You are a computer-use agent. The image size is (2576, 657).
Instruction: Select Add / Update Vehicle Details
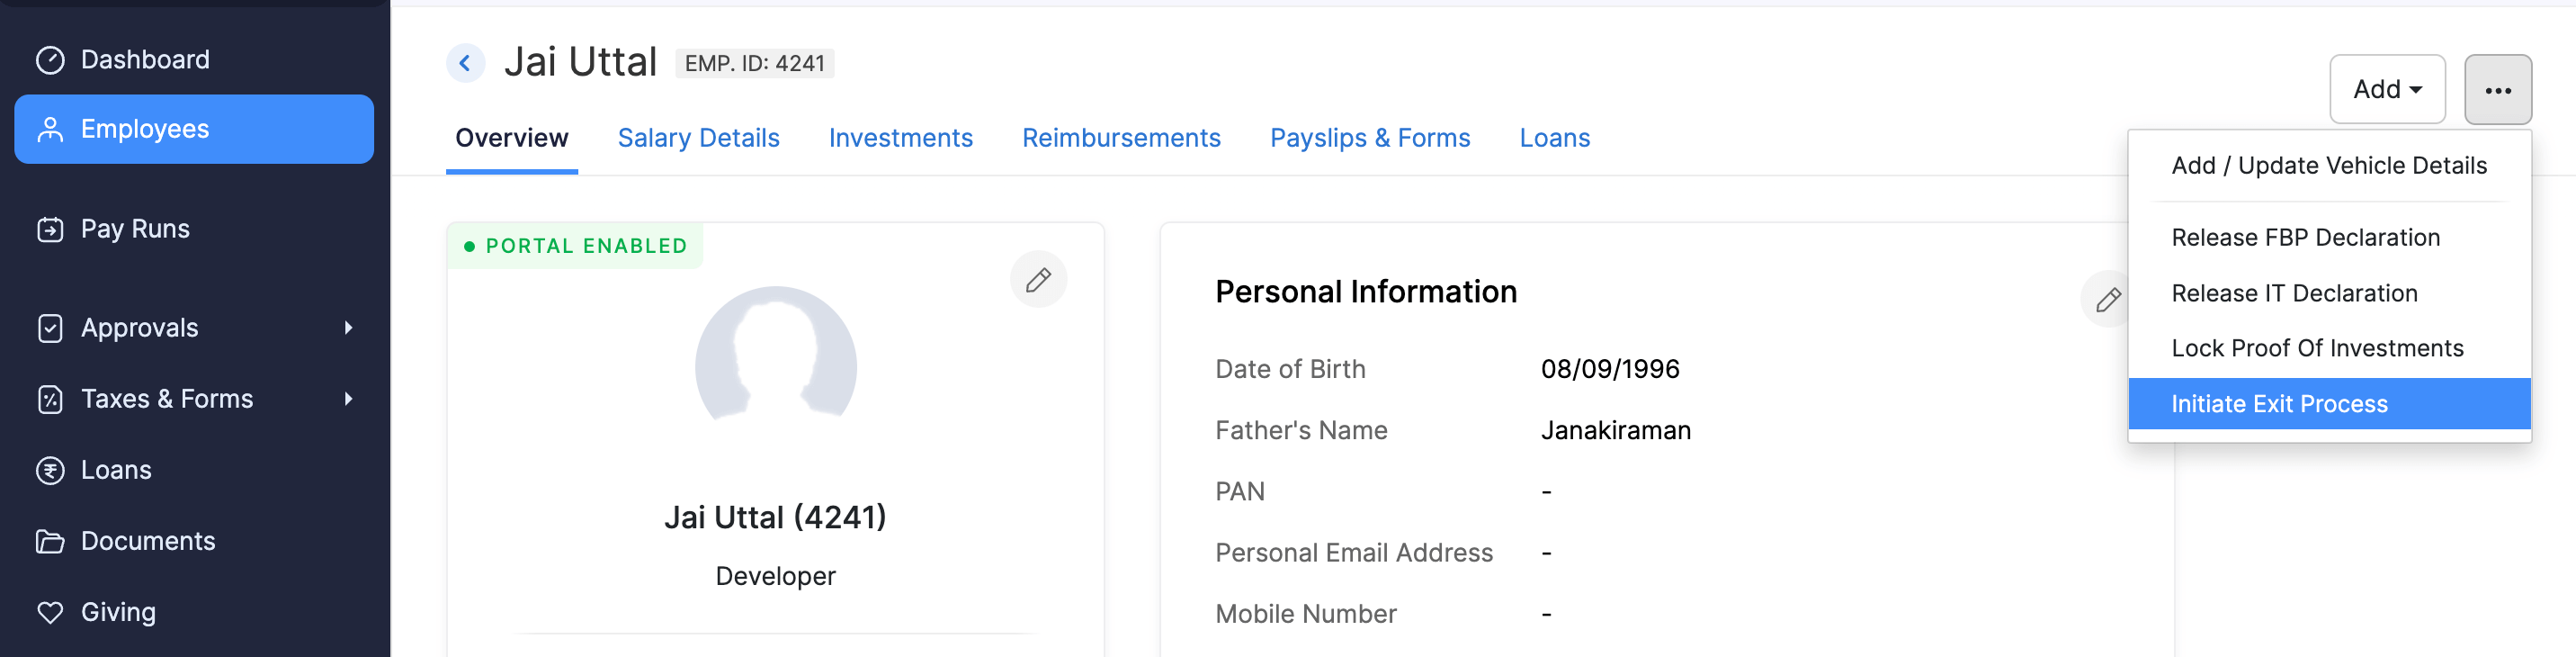[2328, 166]
